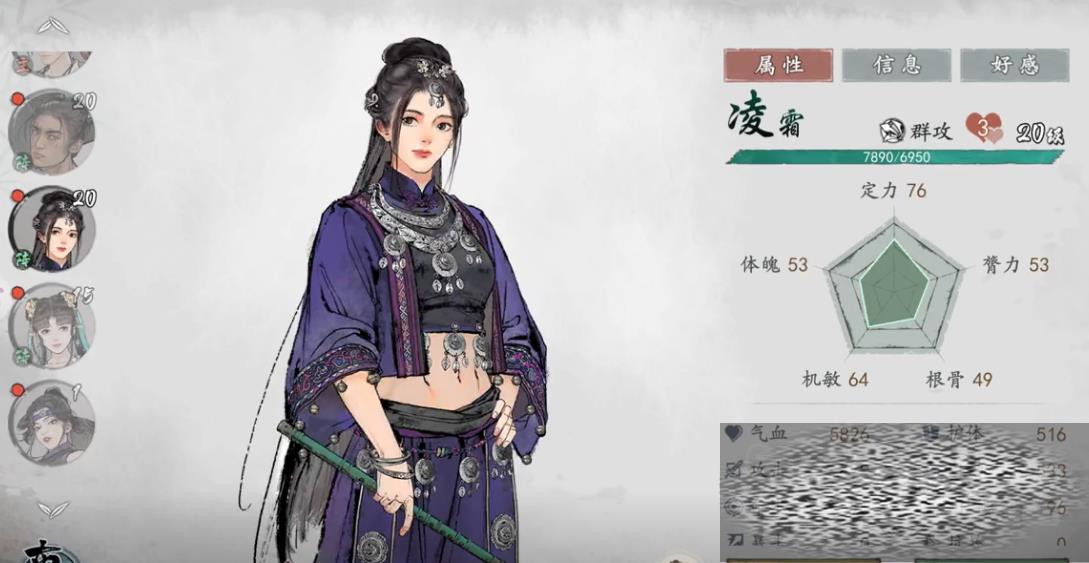
Task: Click the 攻击 attack stat icon
Action: (733, 470)
